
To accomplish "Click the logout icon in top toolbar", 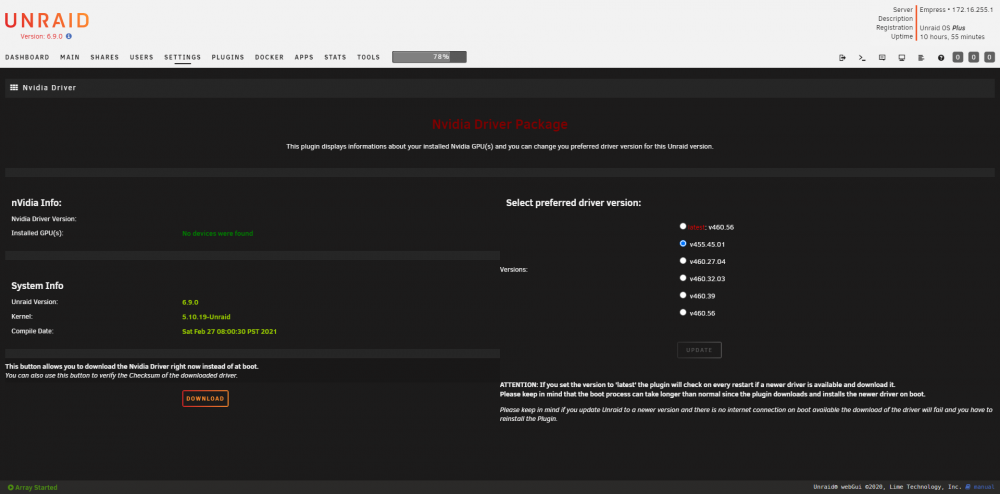I will tap(842, 57).
